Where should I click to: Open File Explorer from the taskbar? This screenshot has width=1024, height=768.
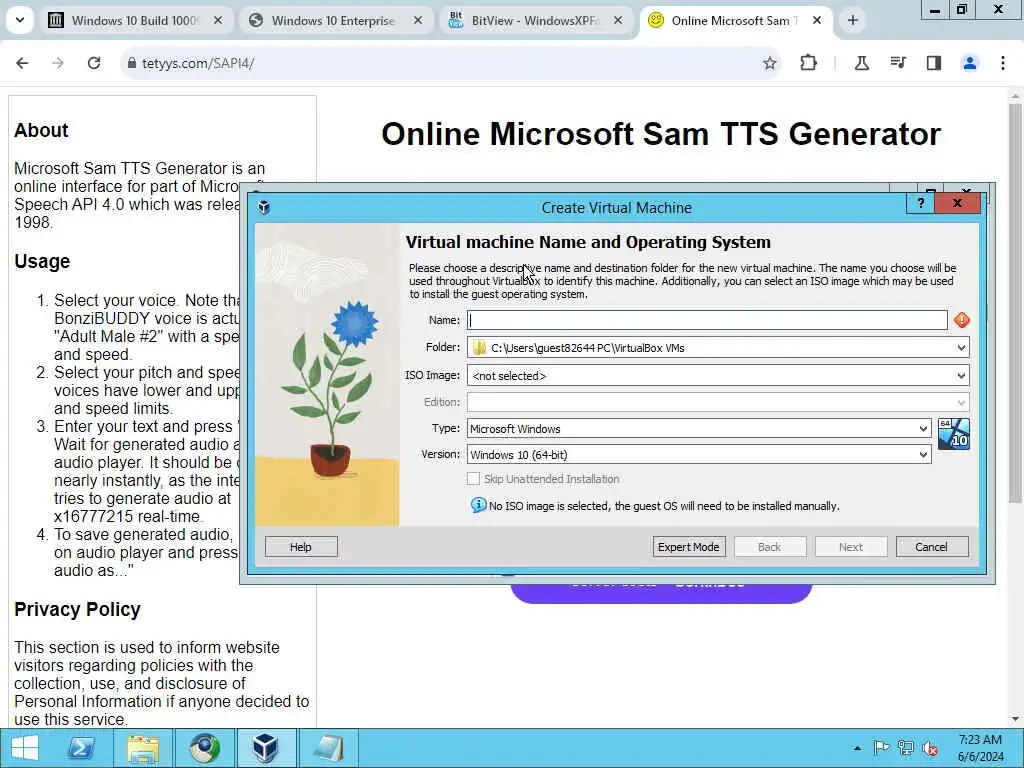click(143, 748)
